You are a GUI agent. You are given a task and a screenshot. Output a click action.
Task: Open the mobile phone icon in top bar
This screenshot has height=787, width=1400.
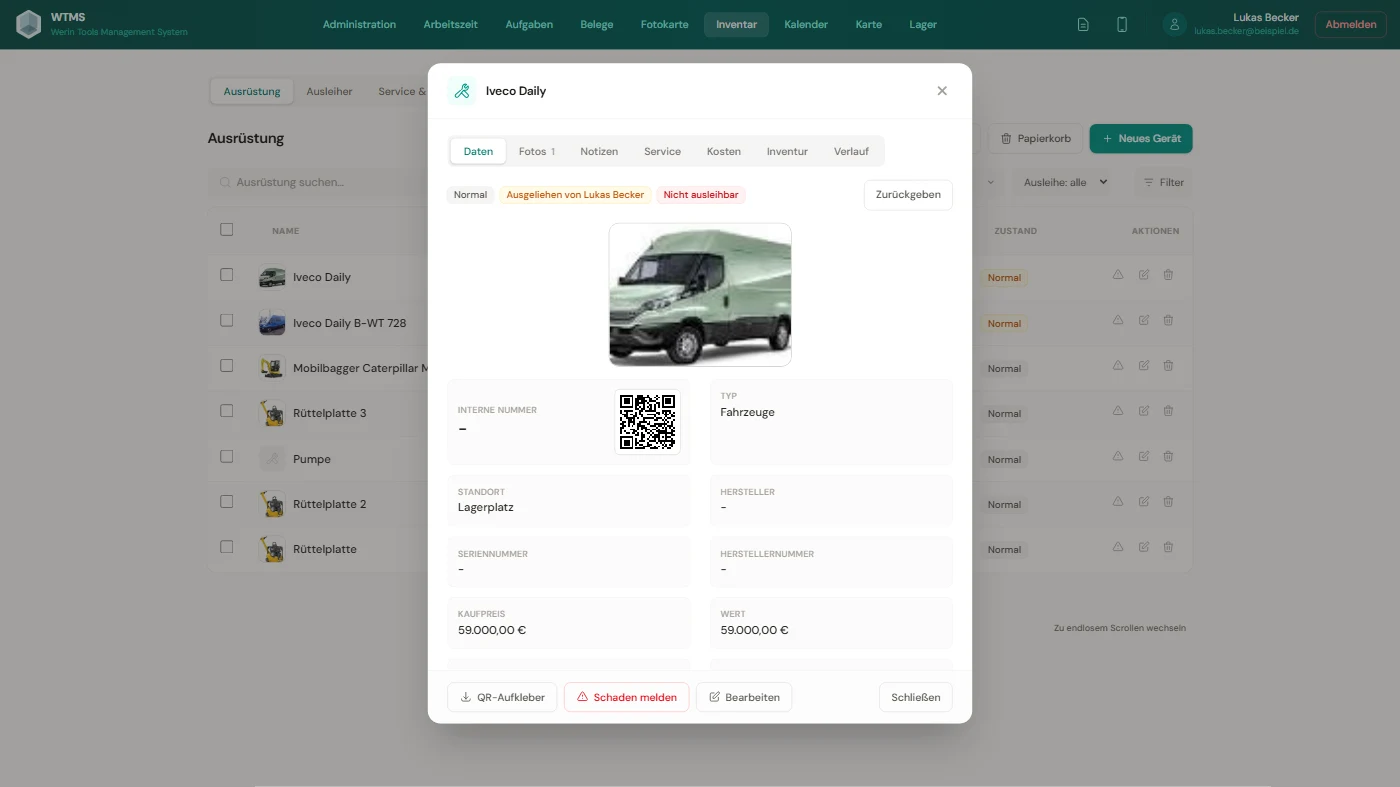click(x=1122, y=25)
